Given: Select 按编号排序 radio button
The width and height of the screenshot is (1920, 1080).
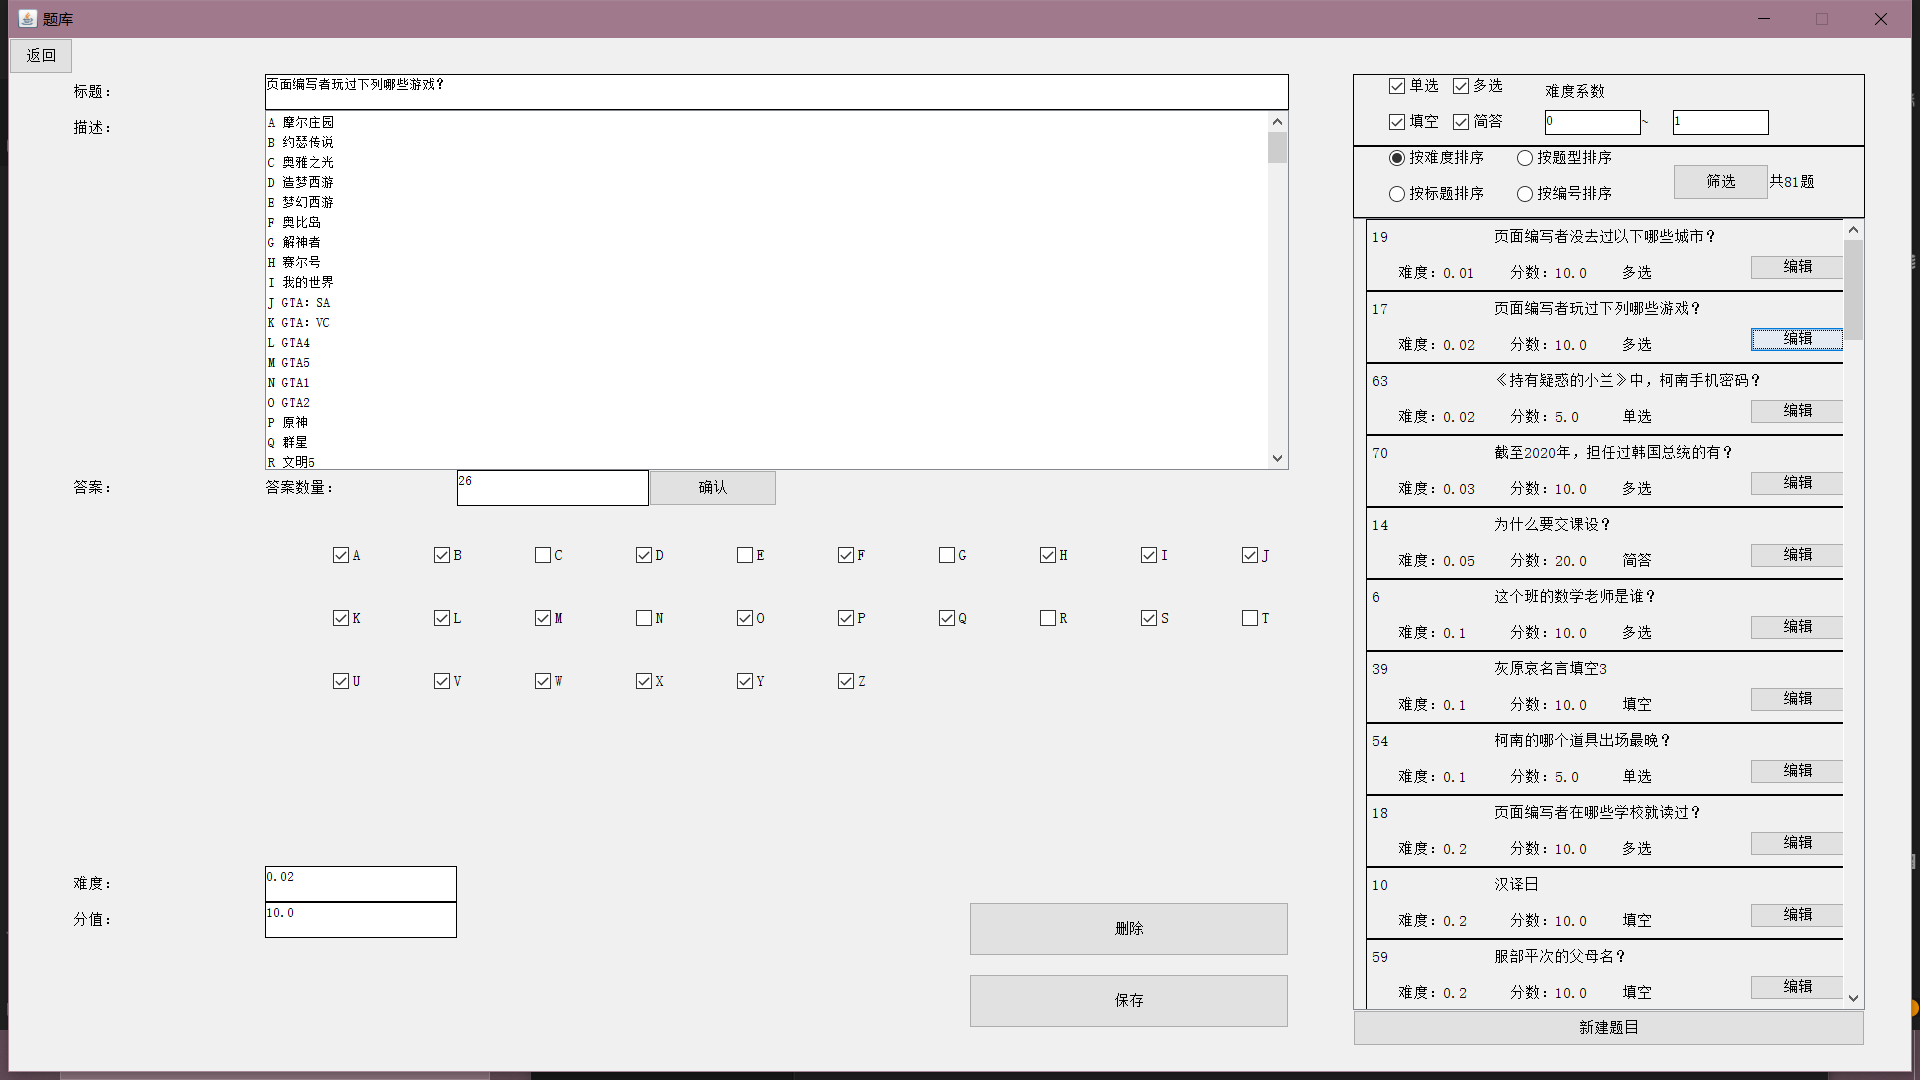Looking at the screenshot, I should tap(1525, 194).
